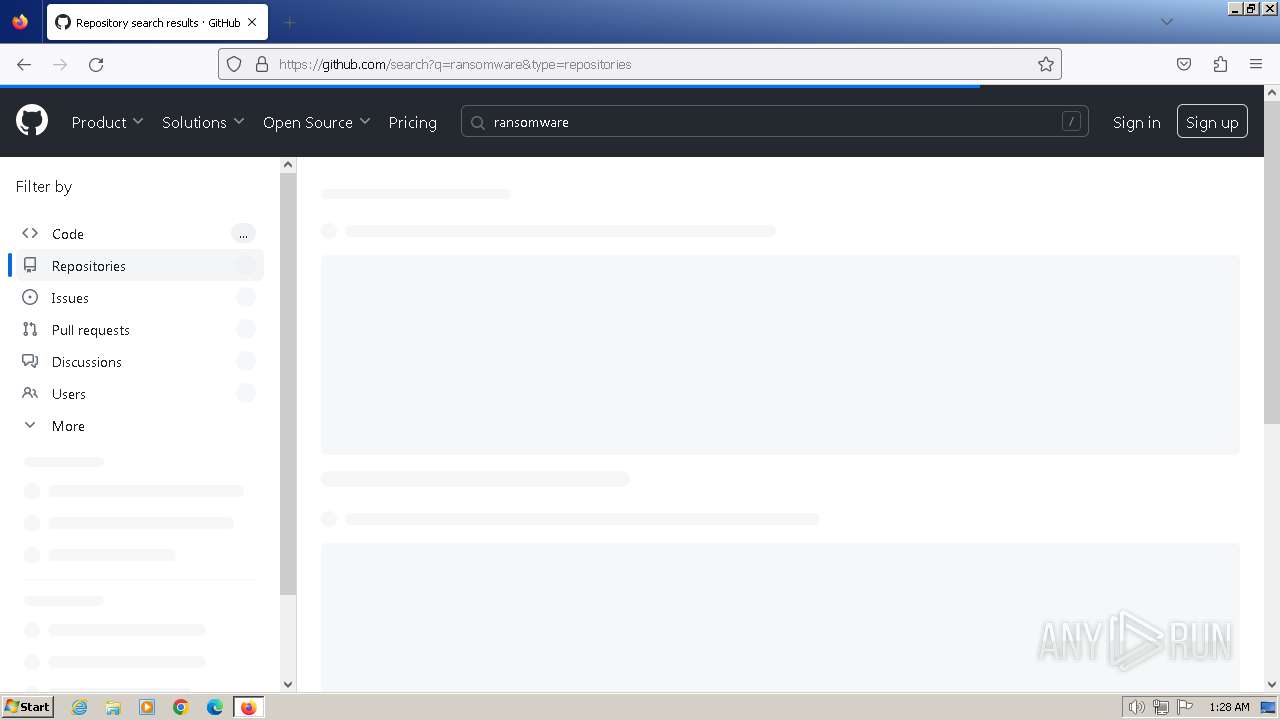Click the Code filter icon in sidebar
The height and width of the screenshot is (720, 1280).
30,233
